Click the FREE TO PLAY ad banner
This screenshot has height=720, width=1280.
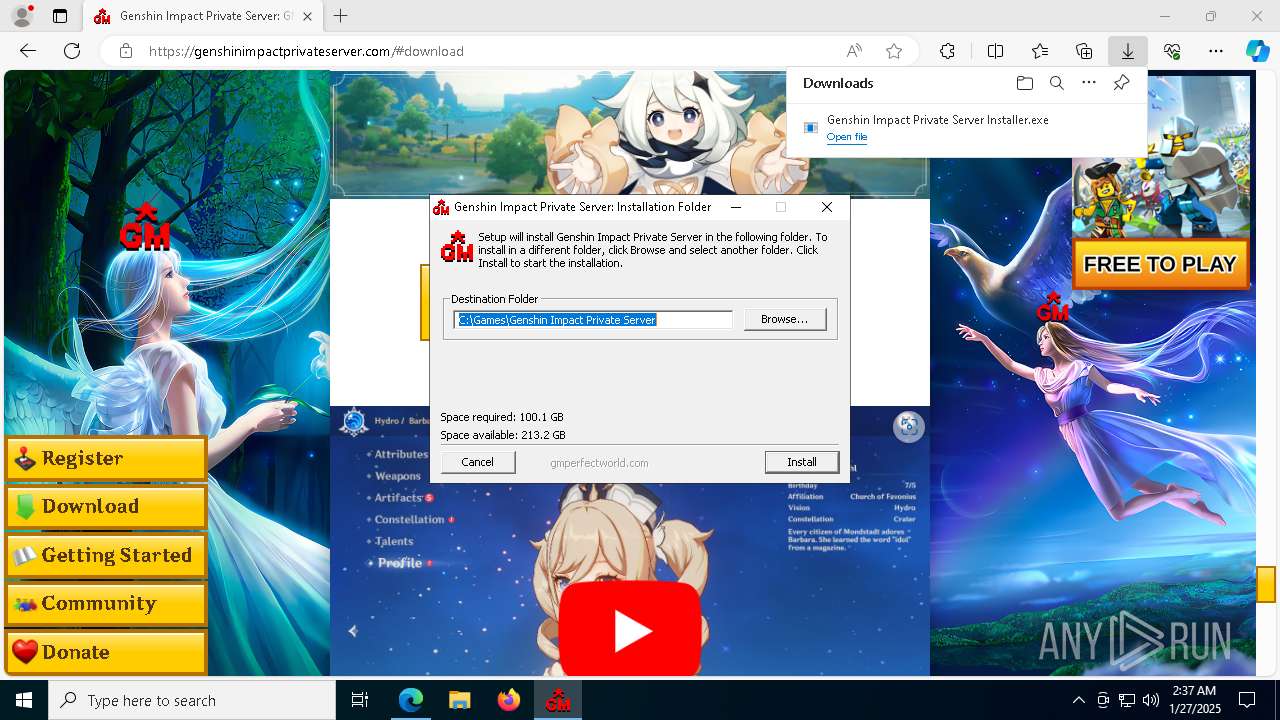pos(1161,264)
